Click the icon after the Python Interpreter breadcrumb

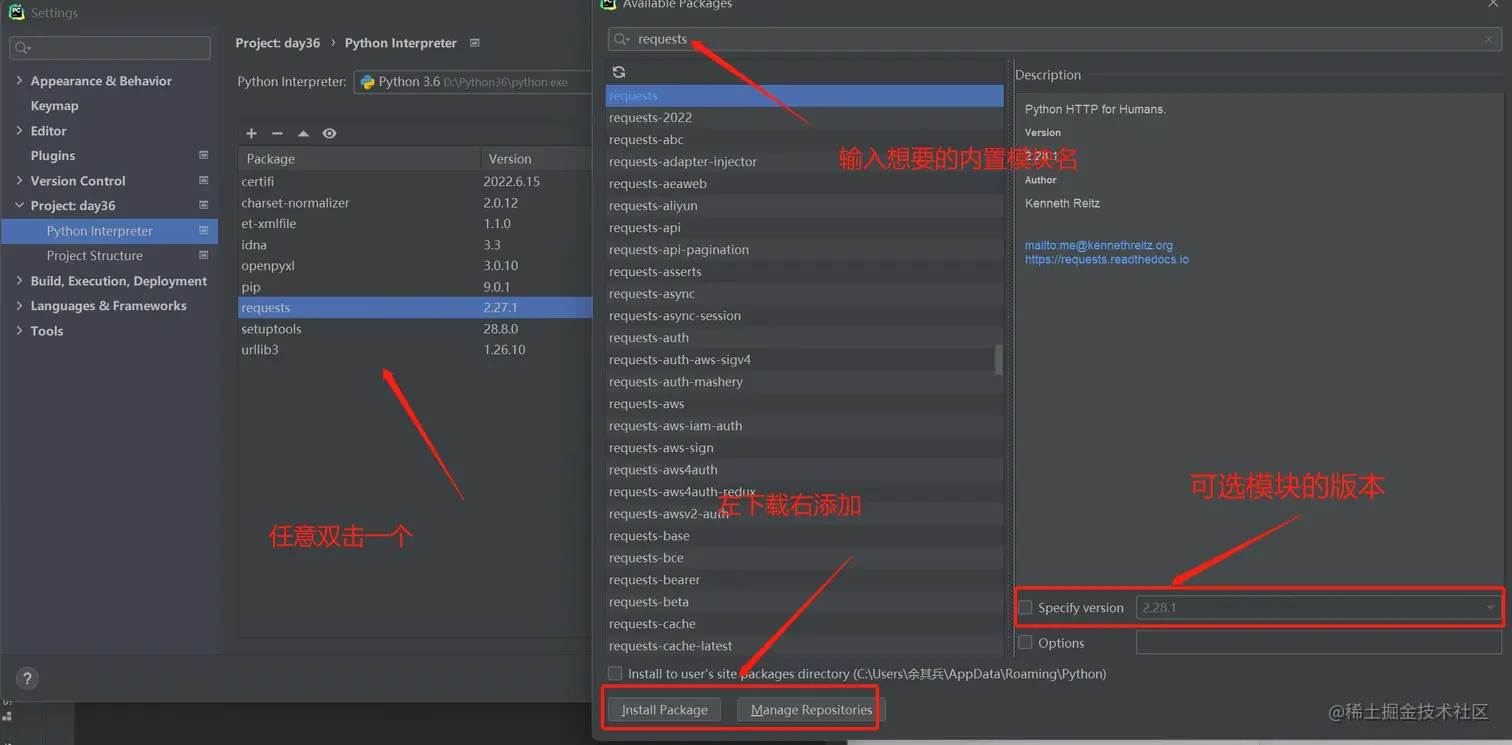click(475, 43)
